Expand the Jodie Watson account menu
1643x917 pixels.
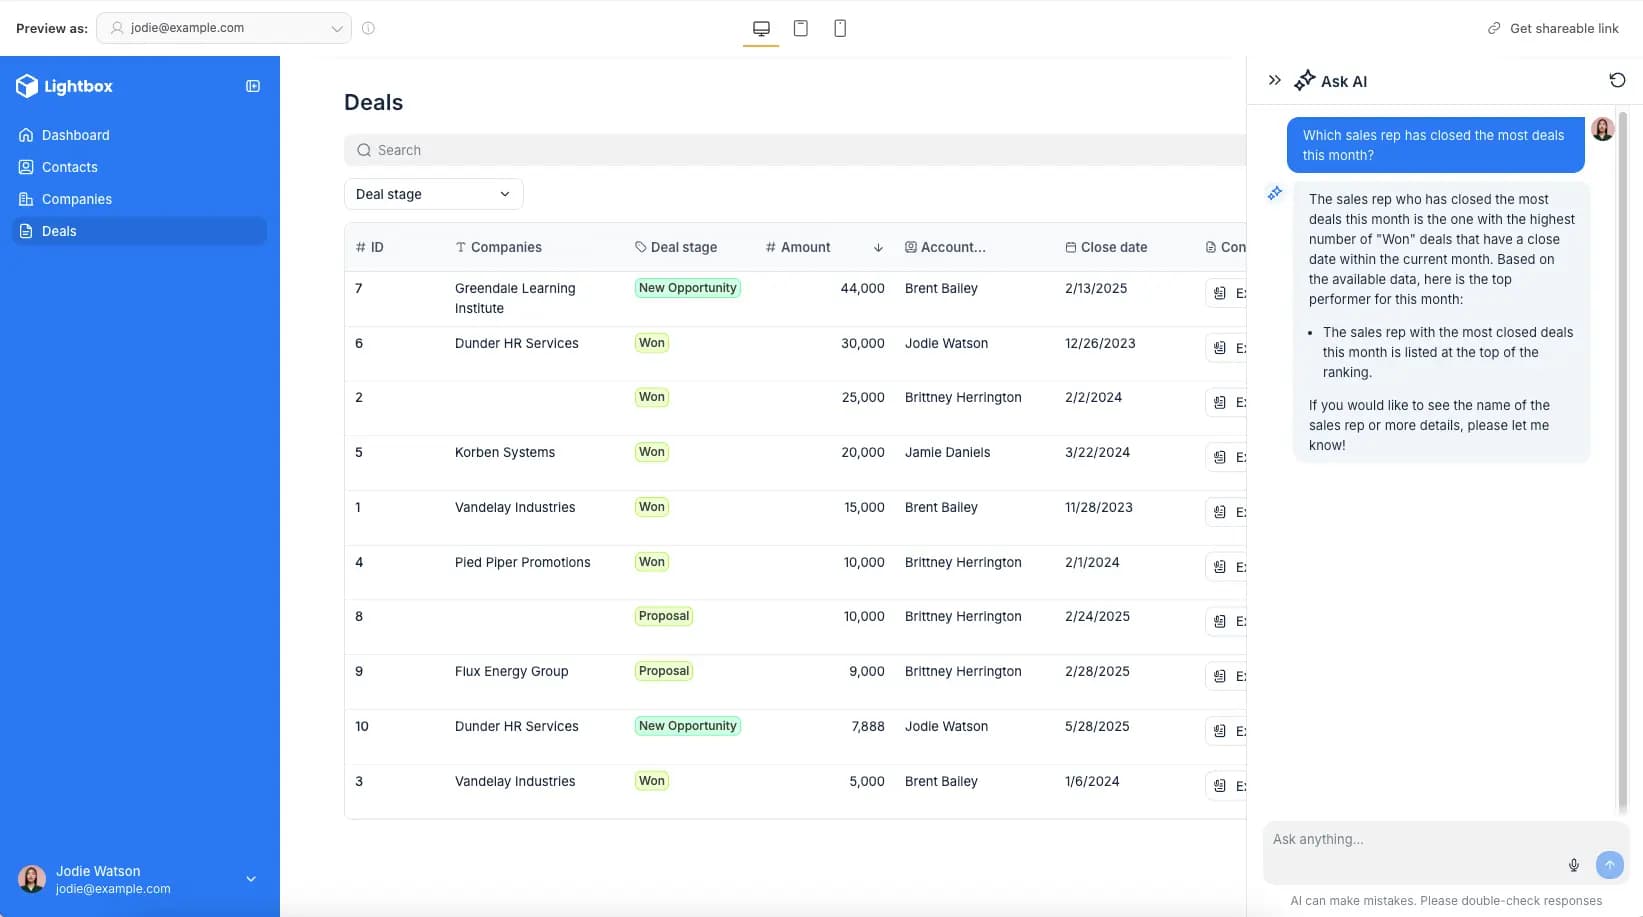(251, 879)
